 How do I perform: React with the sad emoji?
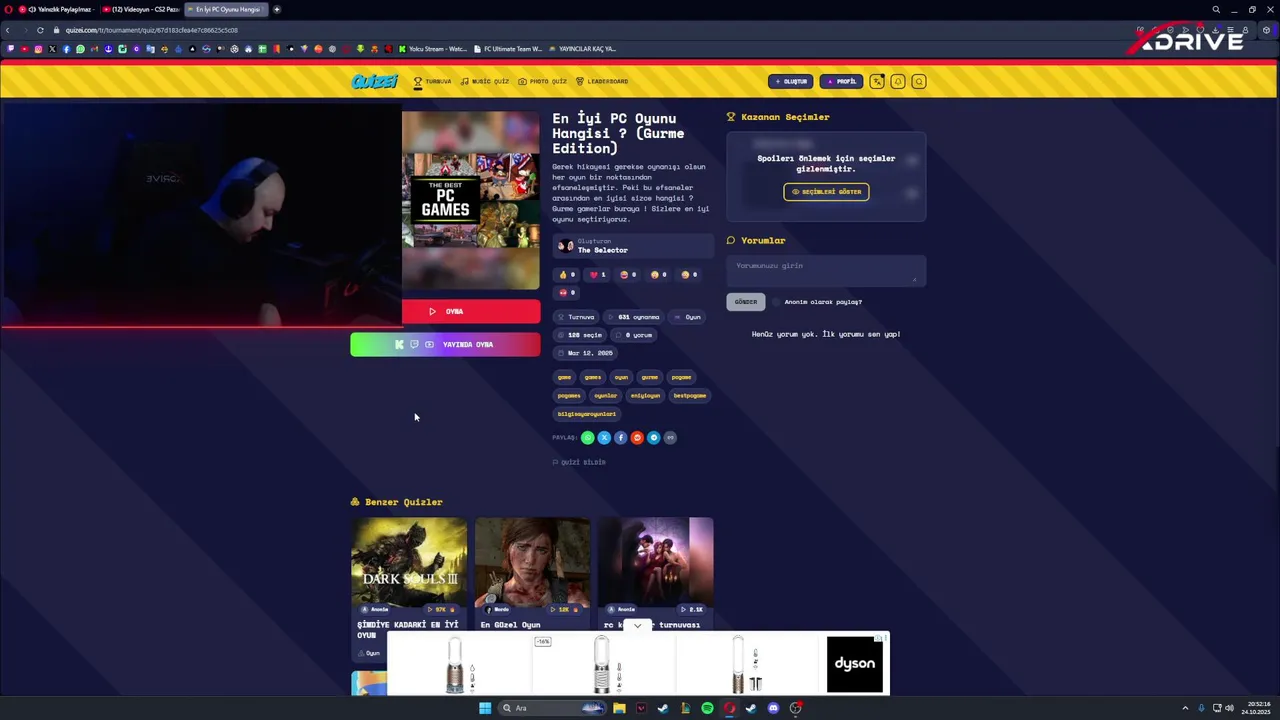[x=689, y=275]
